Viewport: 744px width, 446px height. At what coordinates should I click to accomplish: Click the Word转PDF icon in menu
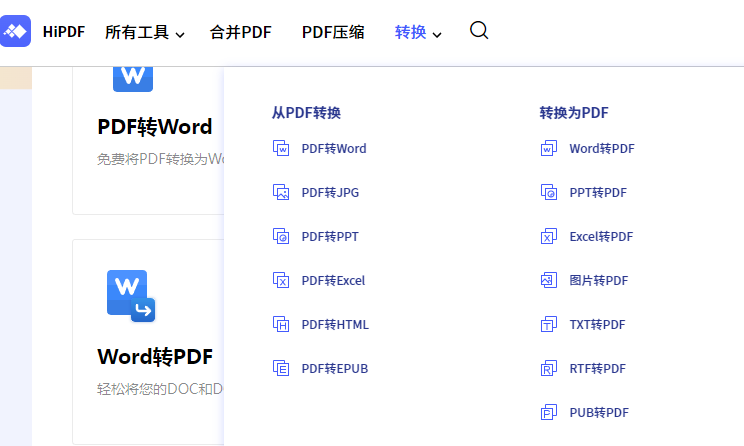click(549, 148)
